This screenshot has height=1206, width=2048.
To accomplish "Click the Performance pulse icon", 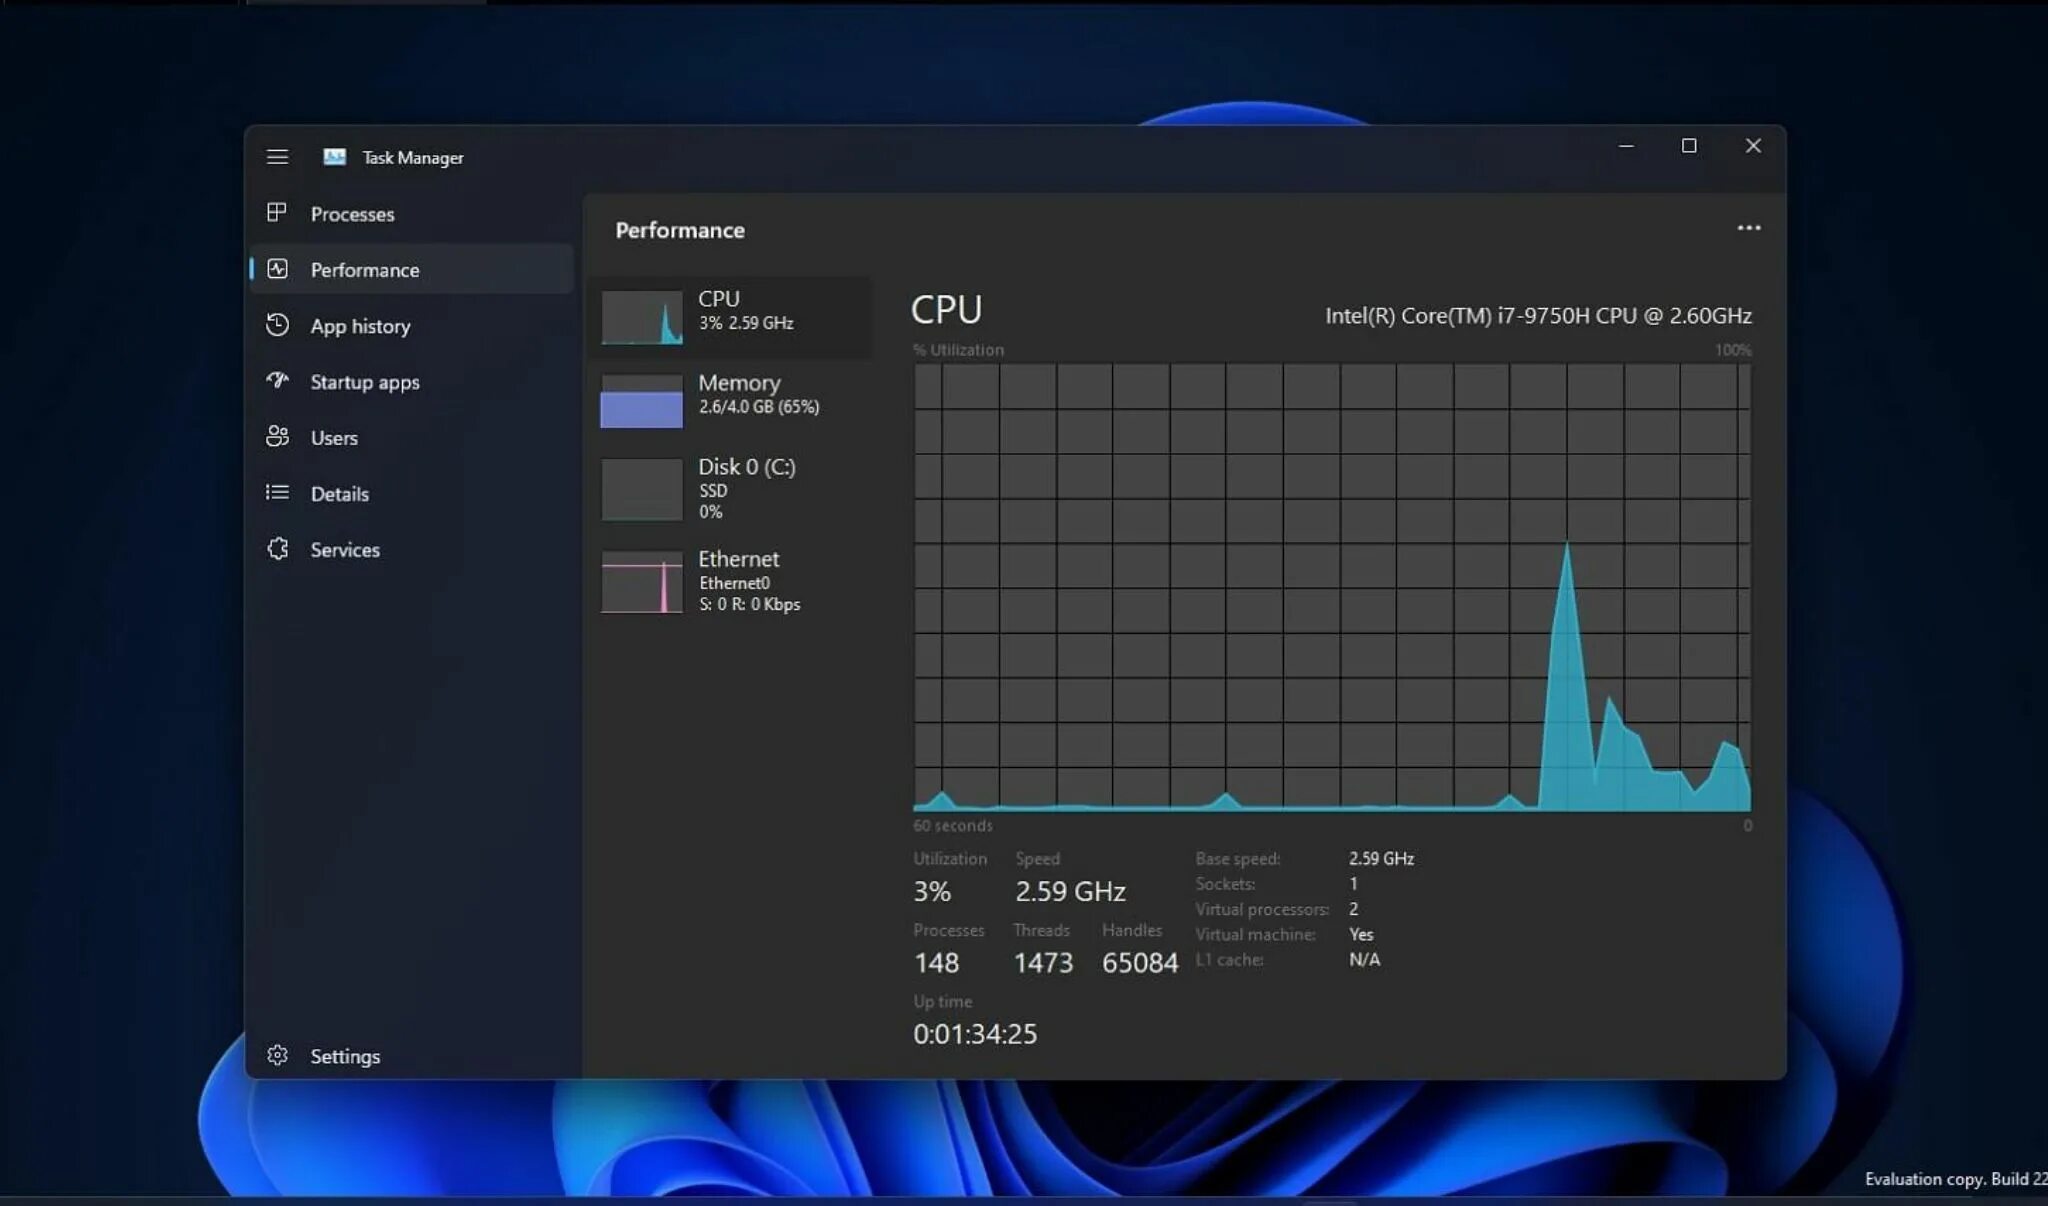I will [x=278, y=269].
